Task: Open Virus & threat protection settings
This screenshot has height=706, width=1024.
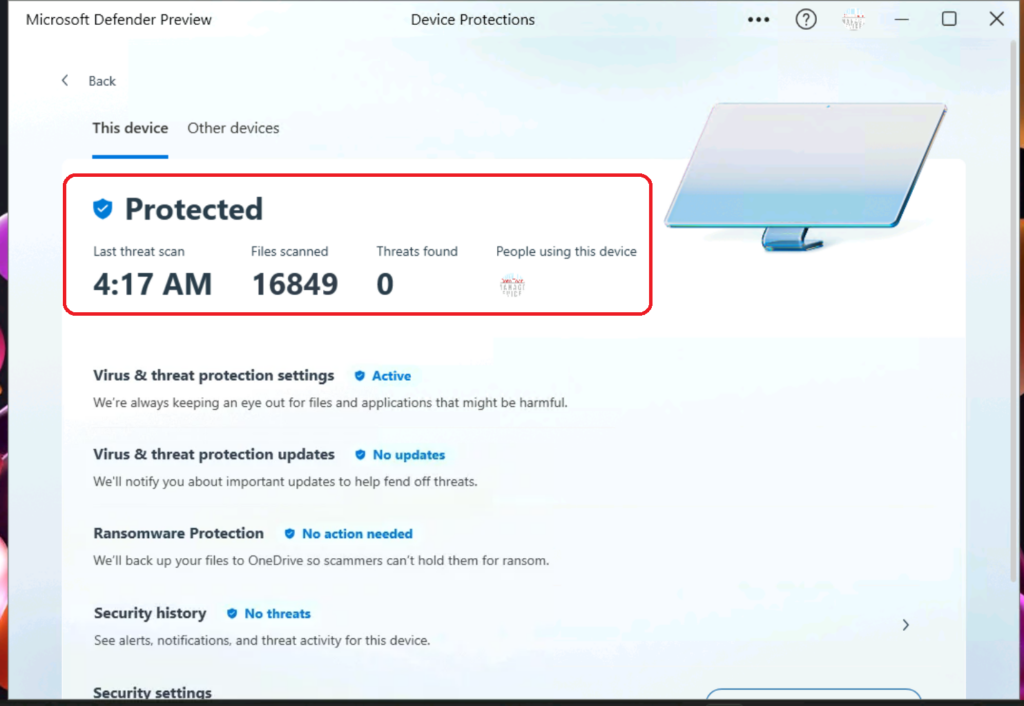Action: 214,376
